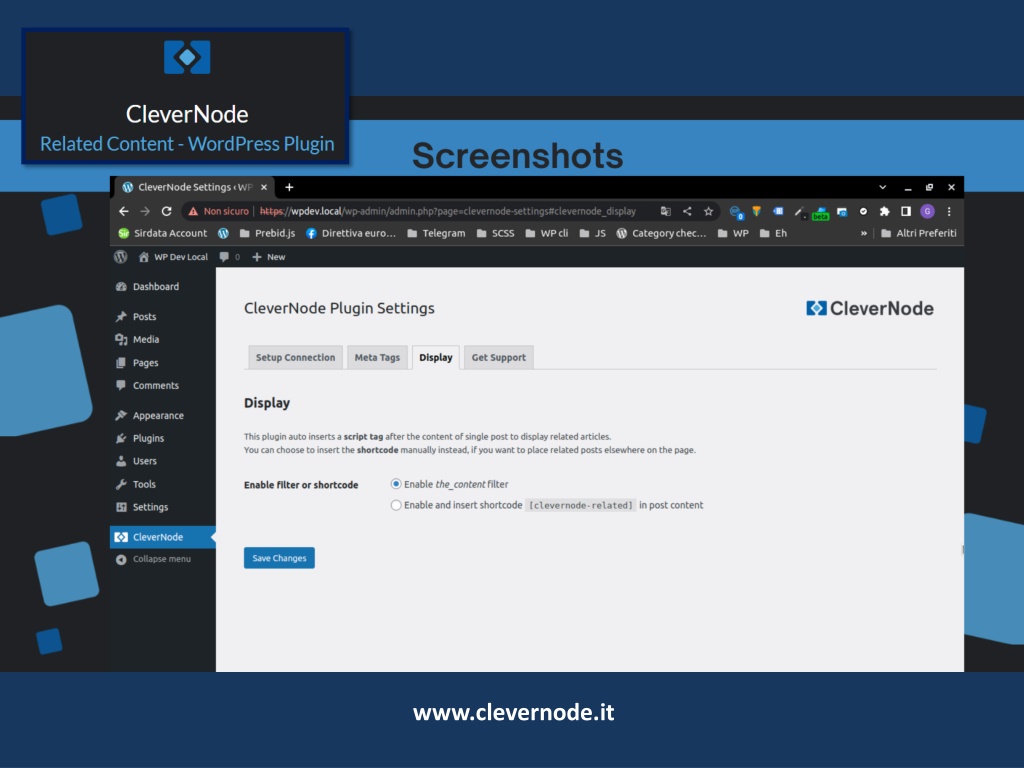
Task: Open the JS bookmark folder
Action: pyautogui.click(x=592, y=233)
